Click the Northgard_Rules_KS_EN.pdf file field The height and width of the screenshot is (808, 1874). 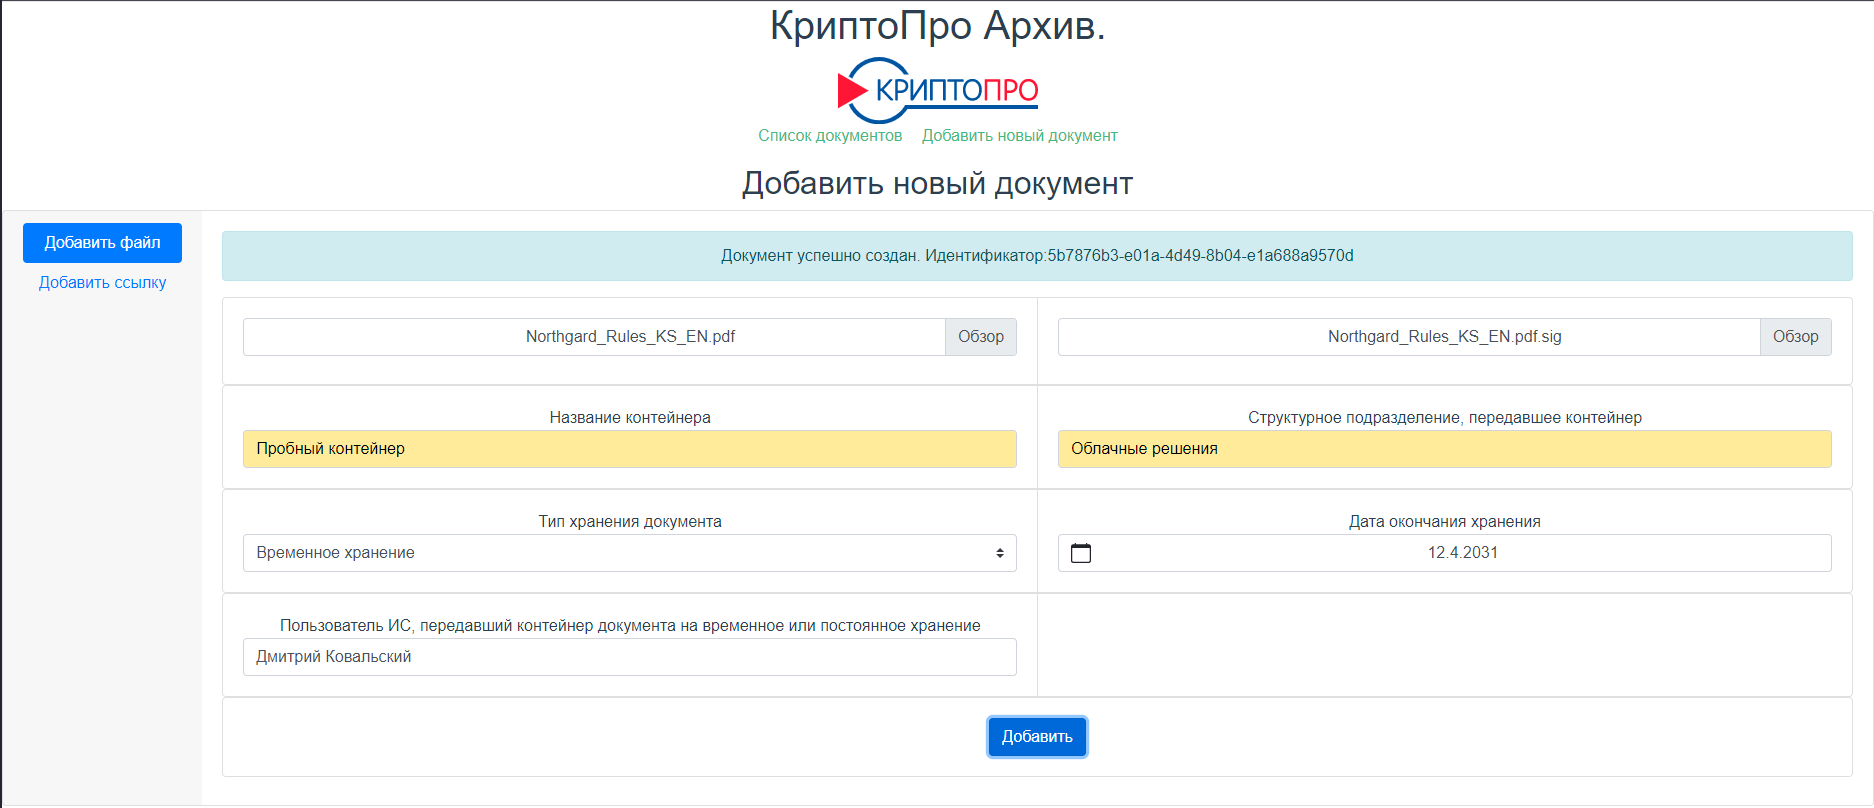click(594, 337)
